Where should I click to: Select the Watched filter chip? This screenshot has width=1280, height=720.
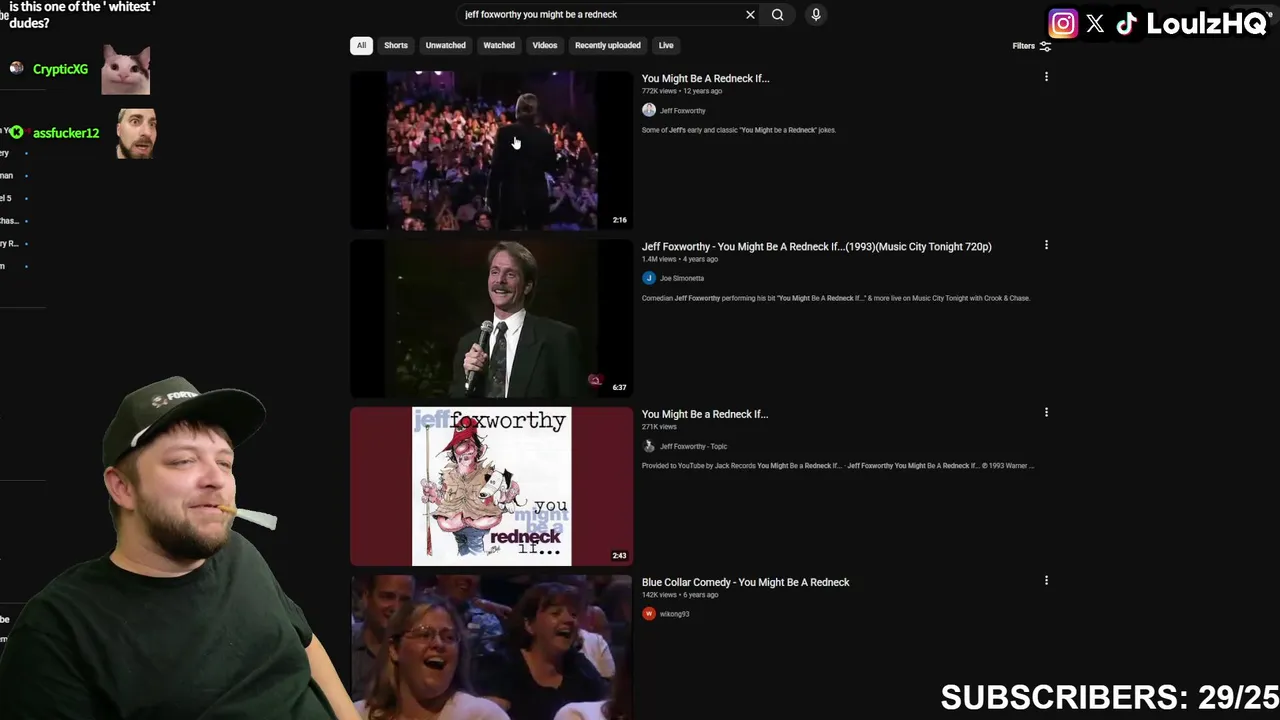point(499,45)
